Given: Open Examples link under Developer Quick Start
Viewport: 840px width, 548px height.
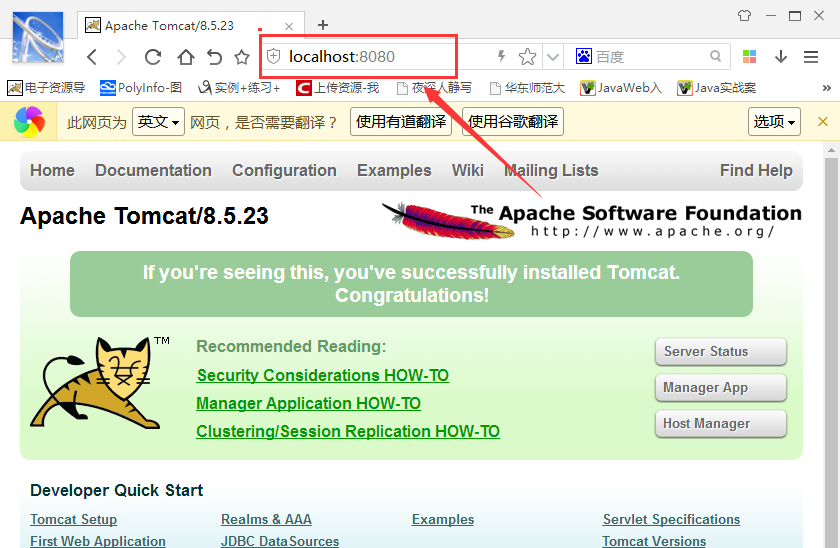Looking at the screenshot, I should click(443, 520).
